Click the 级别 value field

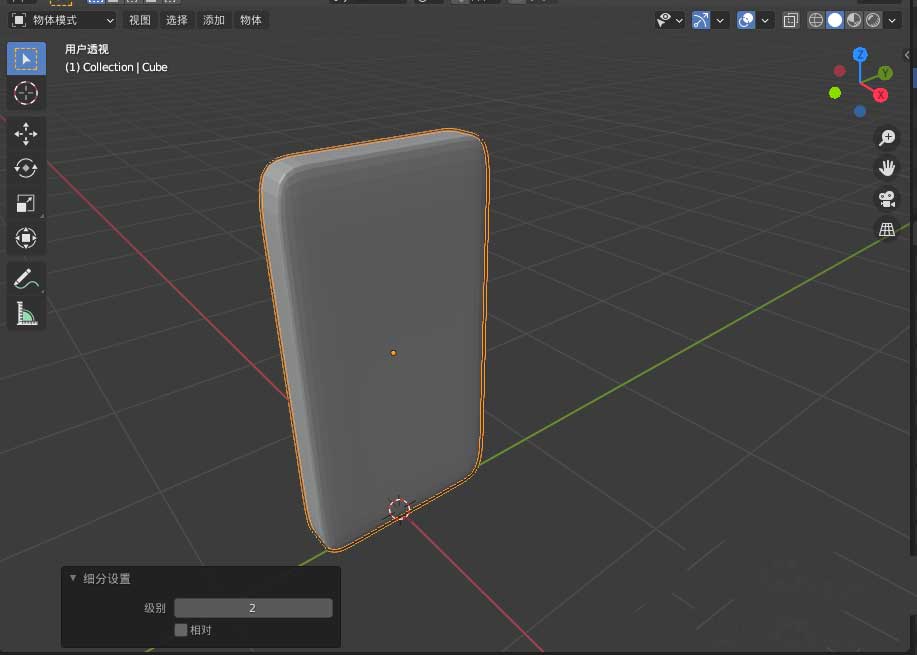point(253,608)
